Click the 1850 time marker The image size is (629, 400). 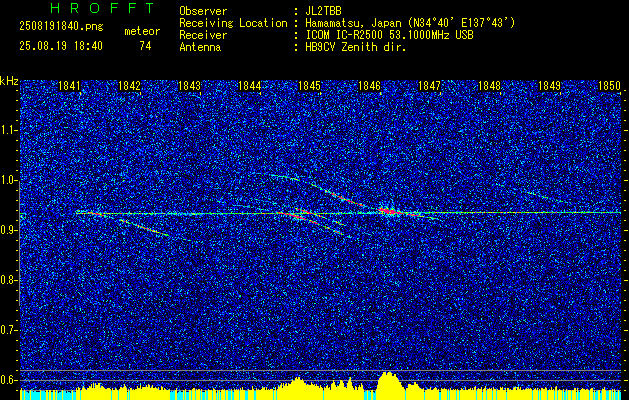[610, 86]
